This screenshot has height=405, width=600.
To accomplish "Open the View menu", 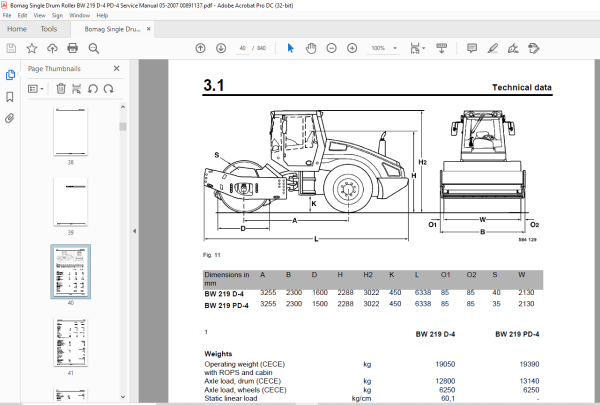I will click(39, 15).
